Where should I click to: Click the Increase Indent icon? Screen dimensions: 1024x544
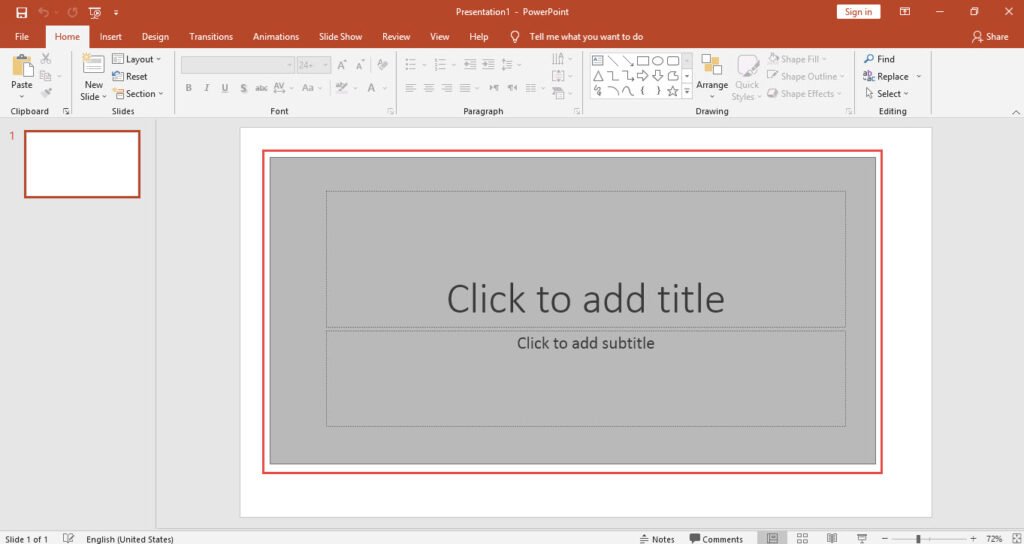[488, 64]
